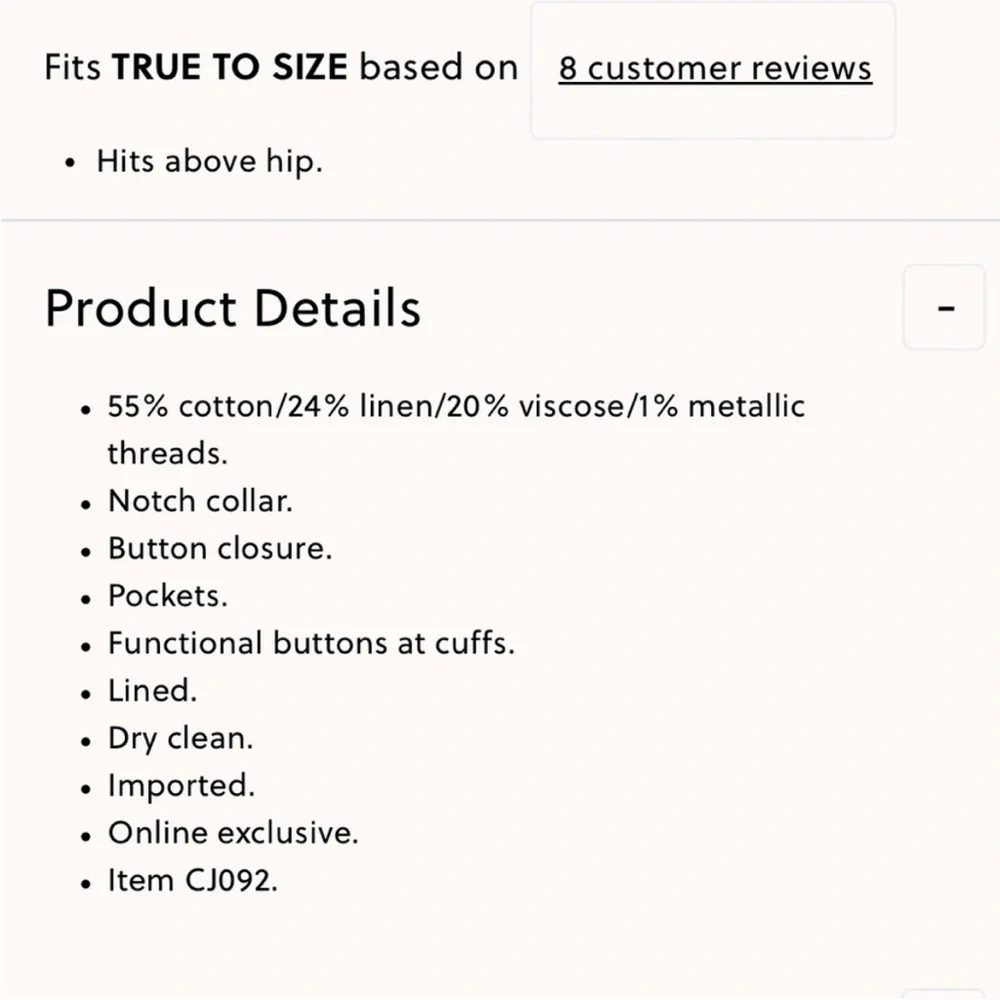The height and width of the screenshot is (1000, 1000).
Task: Click the Product Details heading
Action: point(233,308)
